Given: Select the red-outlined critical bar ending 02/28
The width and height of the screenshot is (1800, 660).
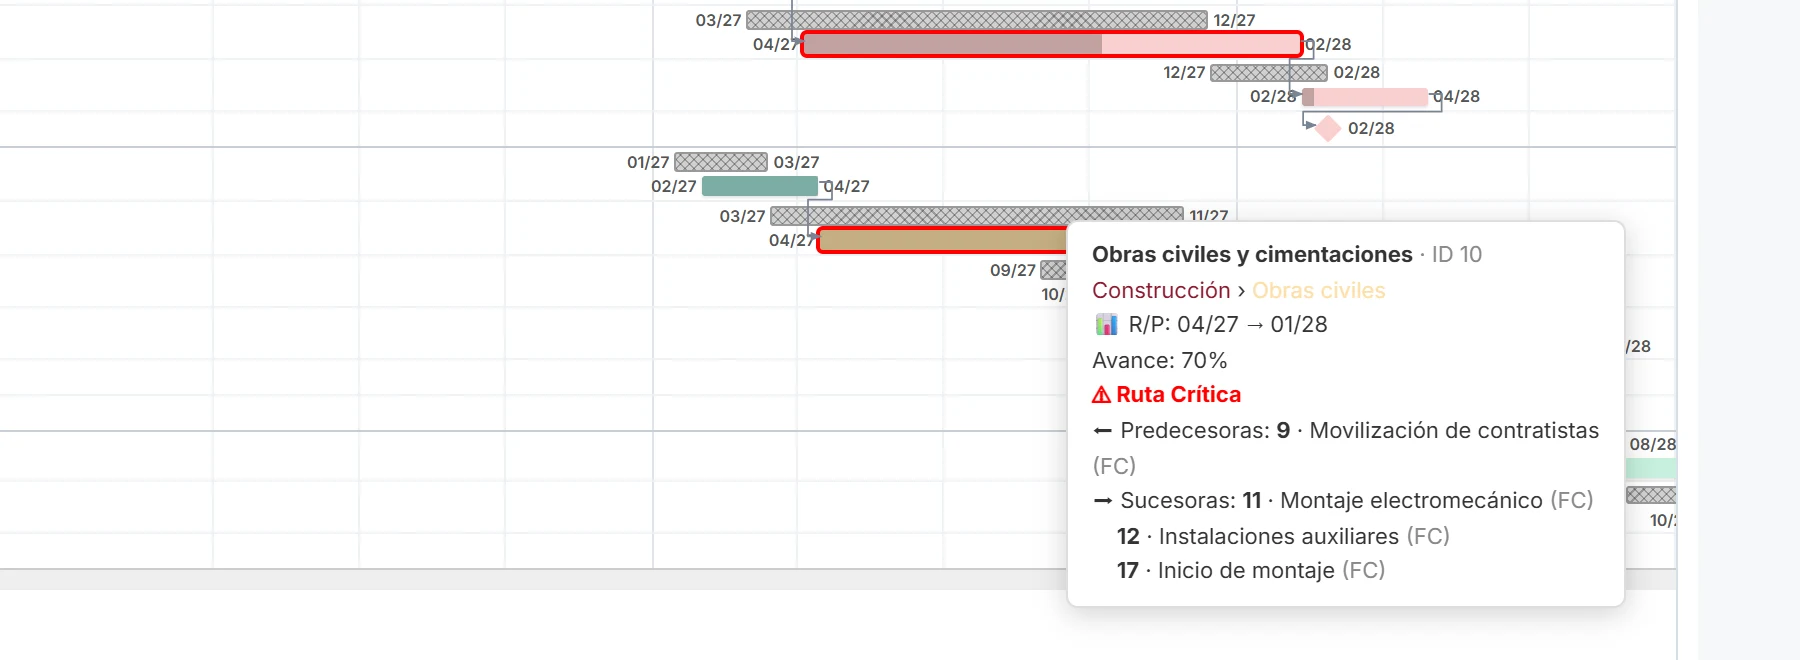Looking at the screenshot, I should click(1052, 44).
